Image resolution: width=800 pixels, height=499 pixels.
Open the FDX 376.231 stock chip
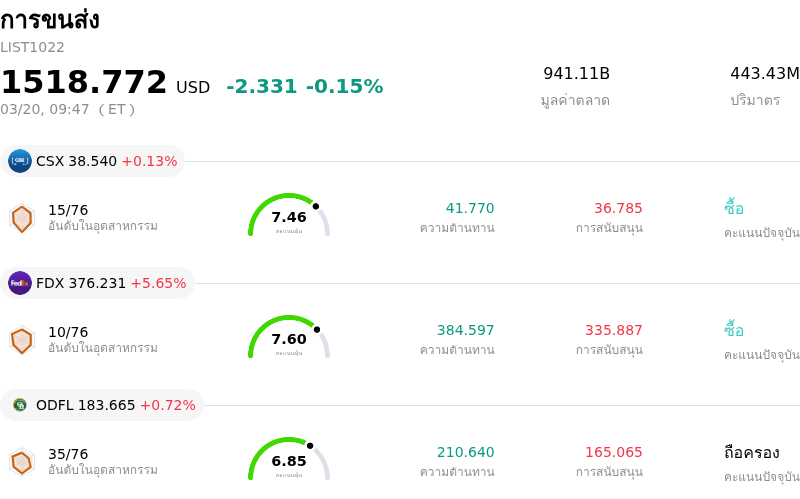[98, 283]
